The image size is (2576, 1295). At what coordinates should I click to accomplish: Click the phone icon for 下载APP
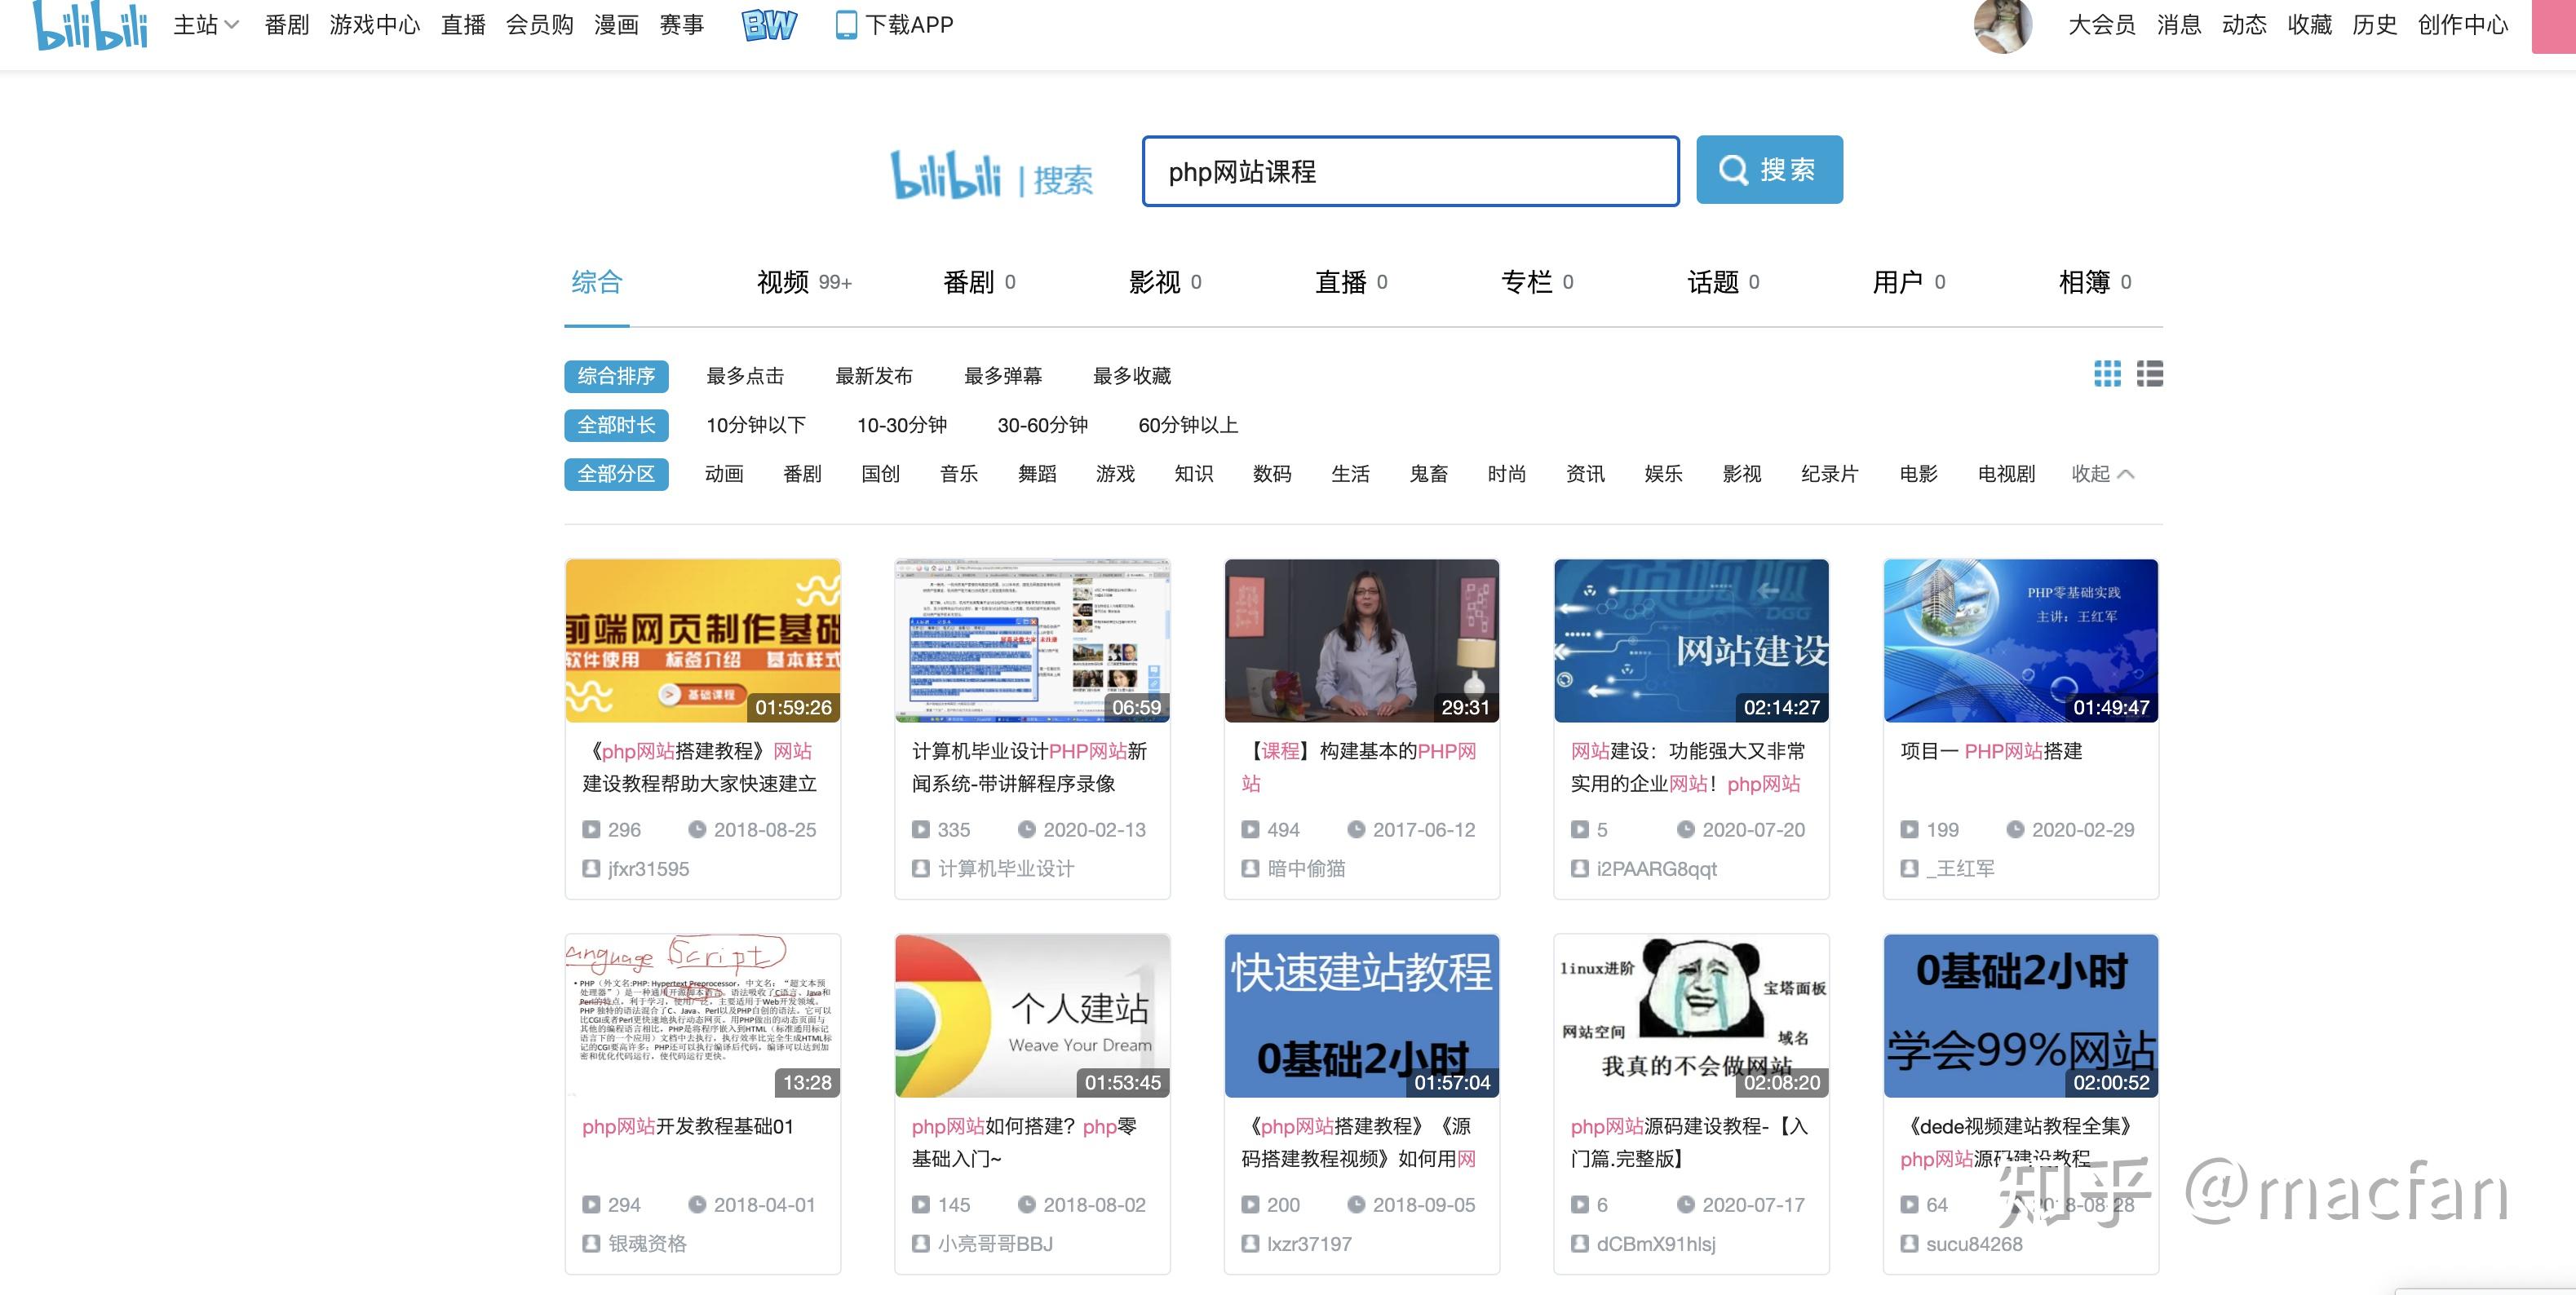point(846,24)
